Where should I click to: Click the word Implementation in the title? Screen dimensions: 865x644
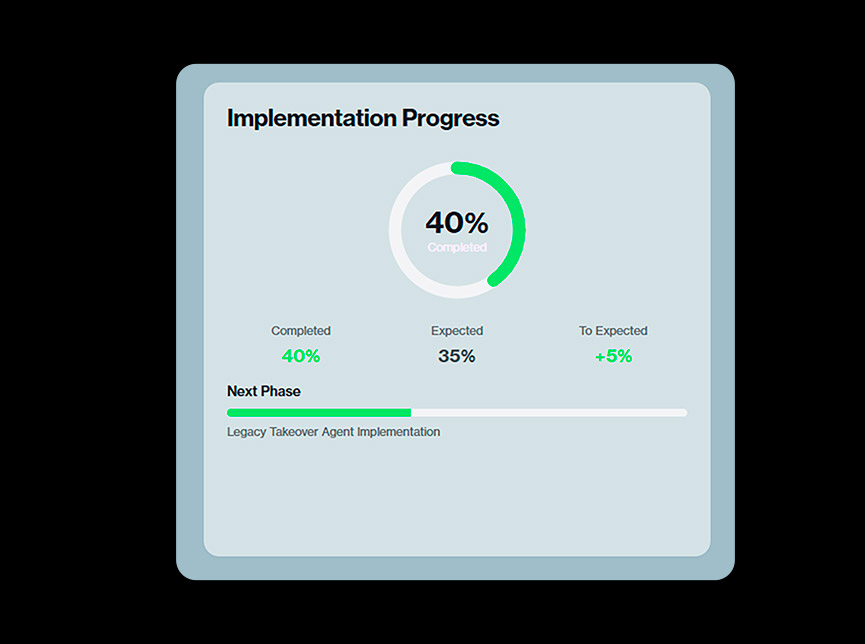(x=311, y=118)
